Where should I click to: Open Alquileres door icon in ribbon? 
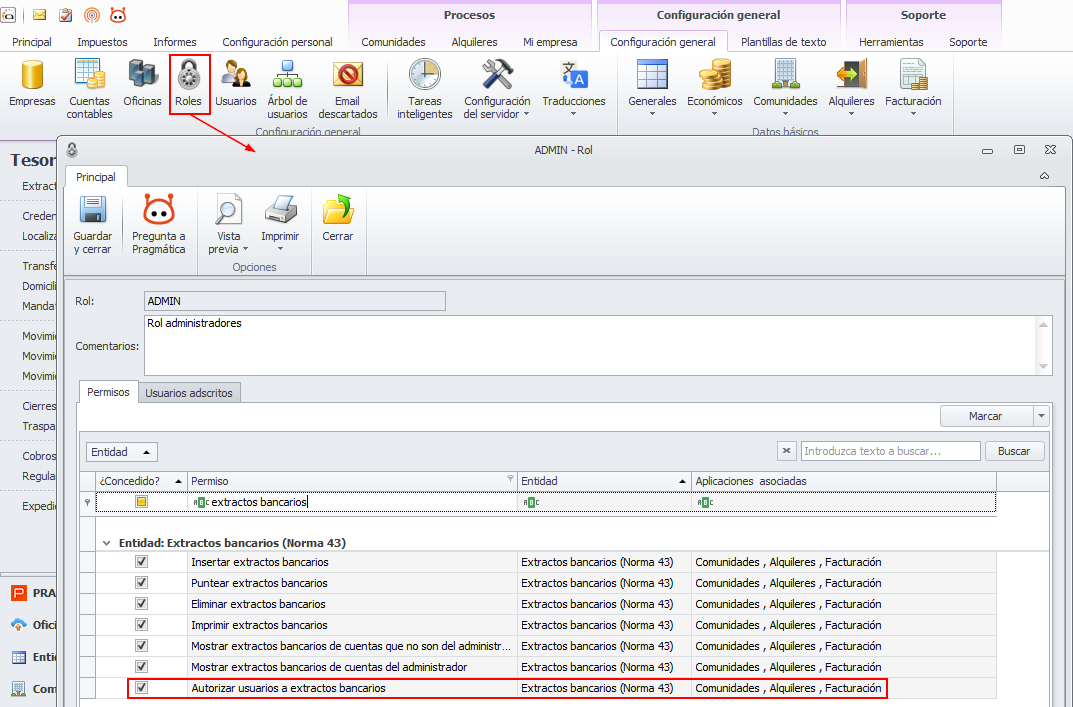[x=851, y=75]
